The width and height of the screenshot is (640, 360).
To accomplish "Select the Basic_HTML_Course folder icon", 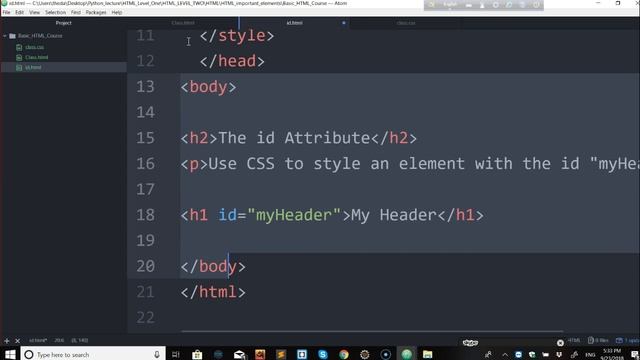I will pyautogui.click(x=12, y=36).
